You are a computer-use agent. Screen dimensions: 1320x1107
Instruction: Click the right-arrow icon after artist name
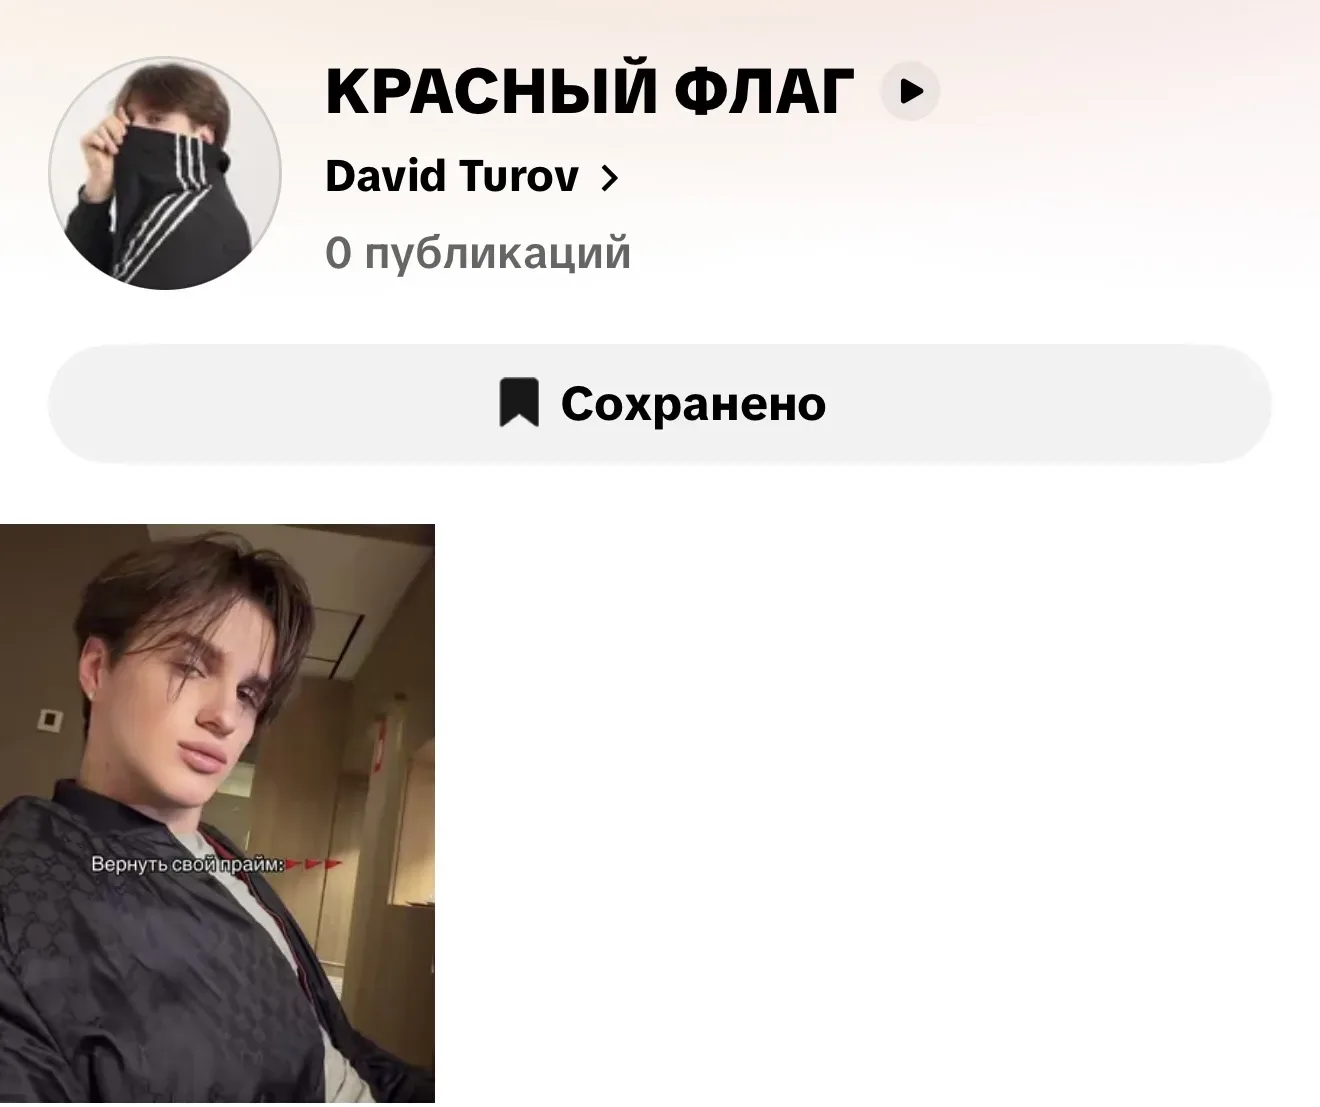point(609,178)
